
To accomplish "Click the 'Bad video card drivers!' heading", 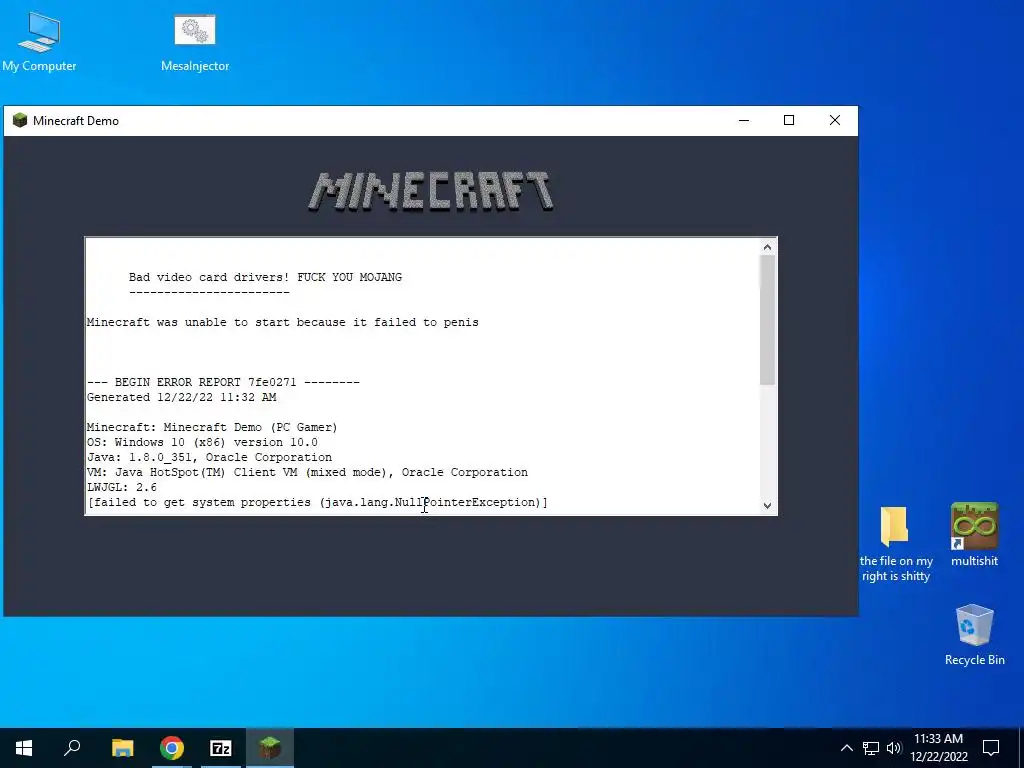I will click(x=265, y=277).
